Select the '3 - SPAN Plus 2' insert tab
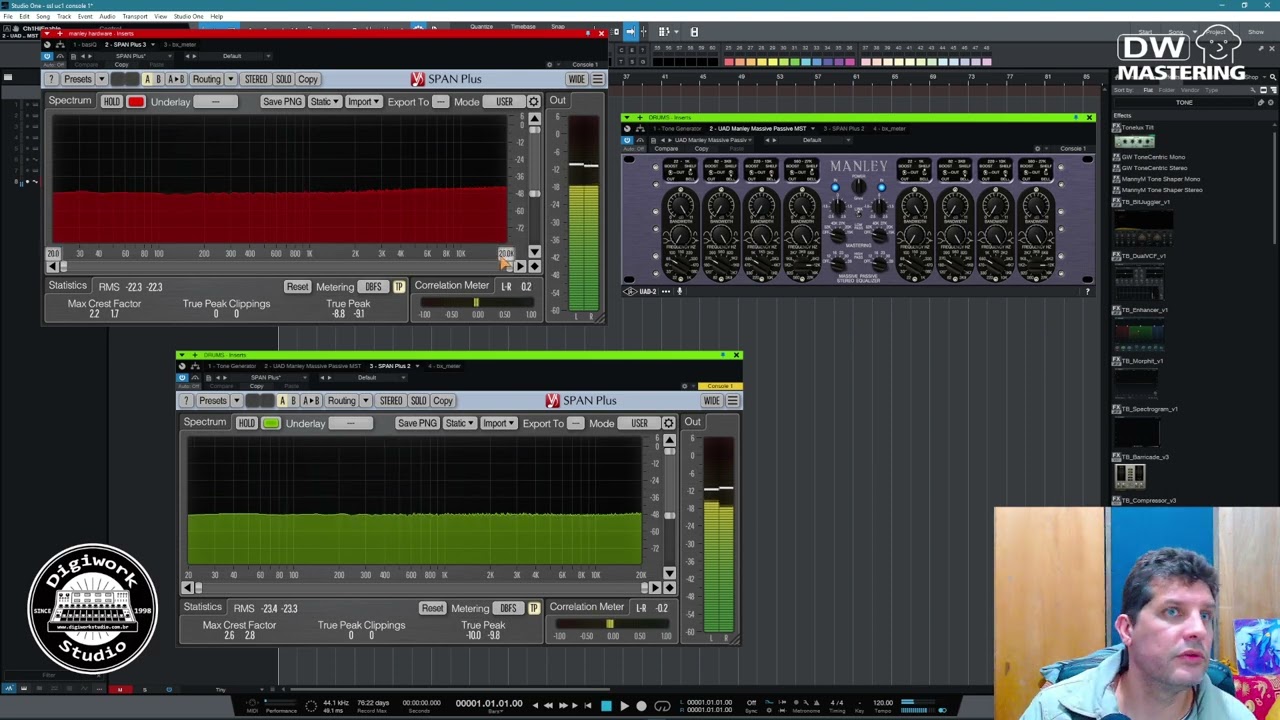Screen dimensions: 1280x720 click(x=390, y=366)
